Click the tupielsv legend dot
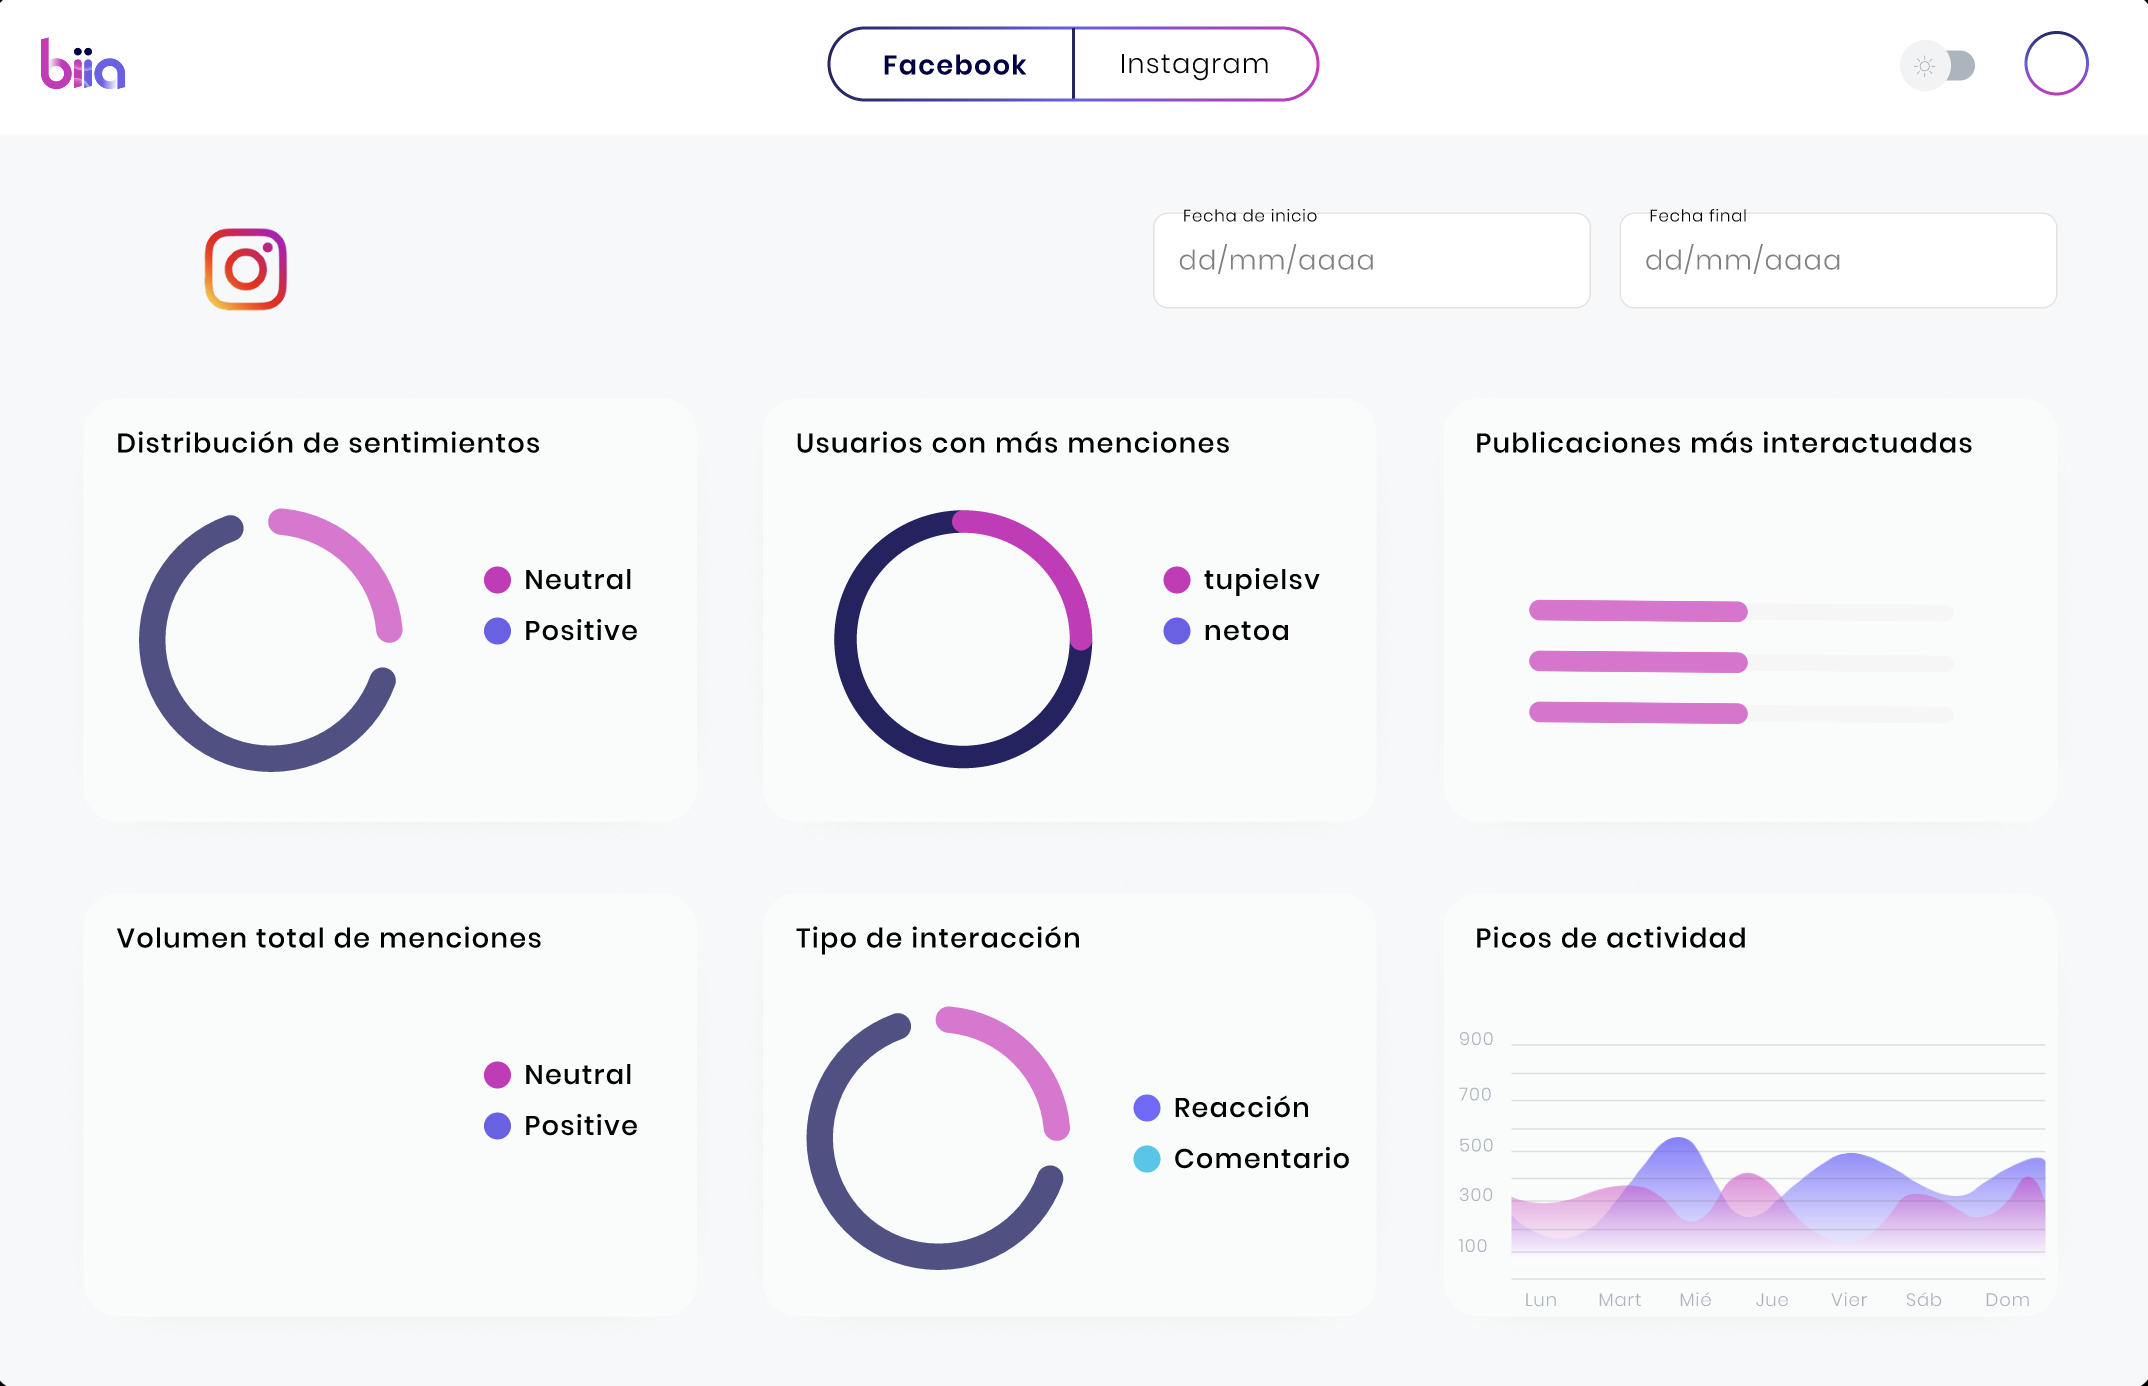The width and height of the screenshot is (2148, 1386). pyautogui.click(x=1177, y=580)
